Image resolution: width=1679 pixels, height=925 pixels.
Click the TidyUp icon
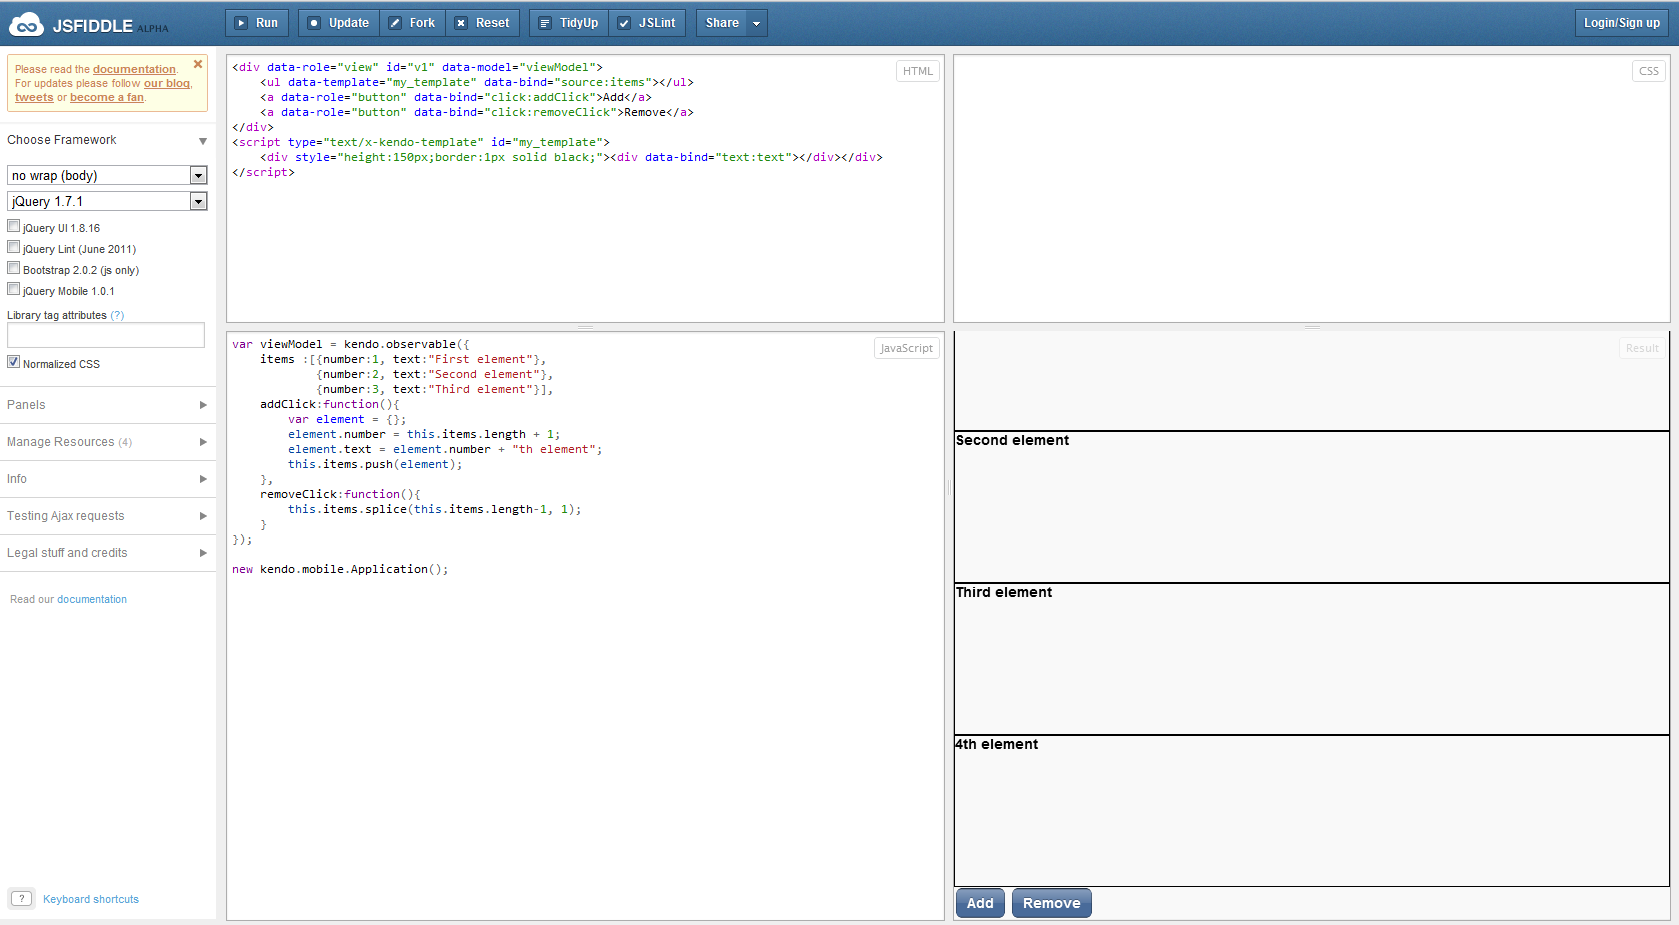click(545, 23)
